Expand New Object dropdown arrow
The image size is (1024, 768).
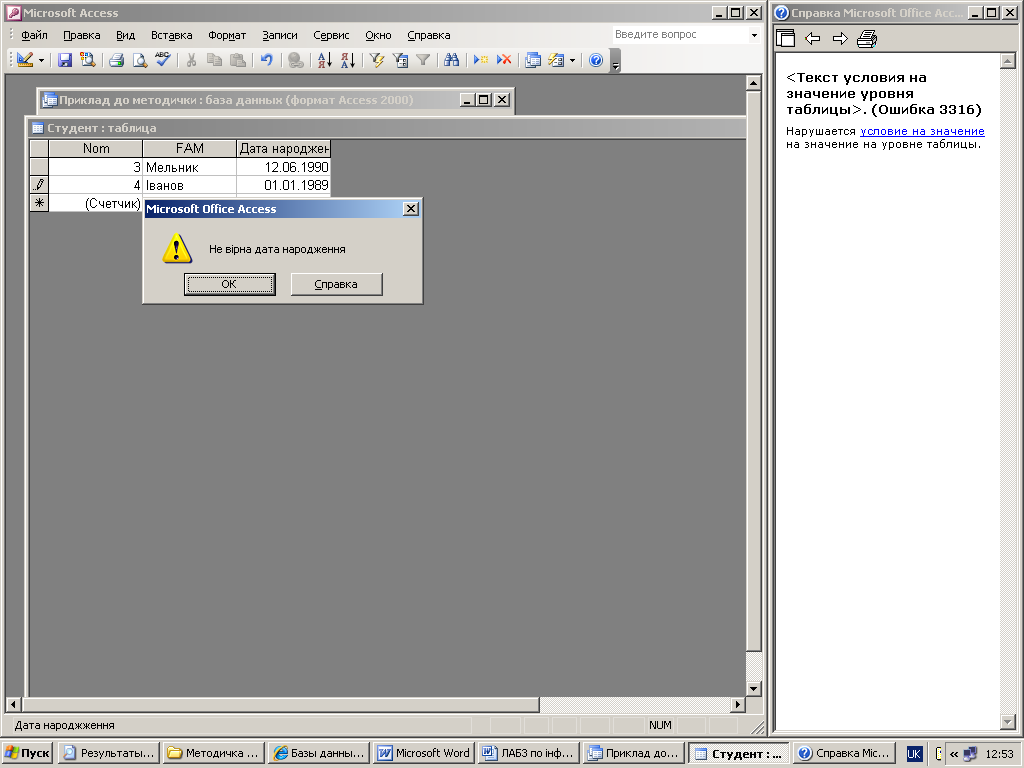pos(572,60)
